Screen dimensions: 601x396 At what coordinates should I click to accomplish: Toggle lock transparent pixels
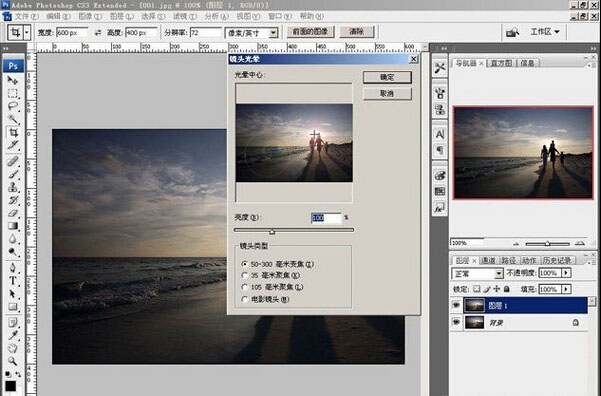point(476,289)
